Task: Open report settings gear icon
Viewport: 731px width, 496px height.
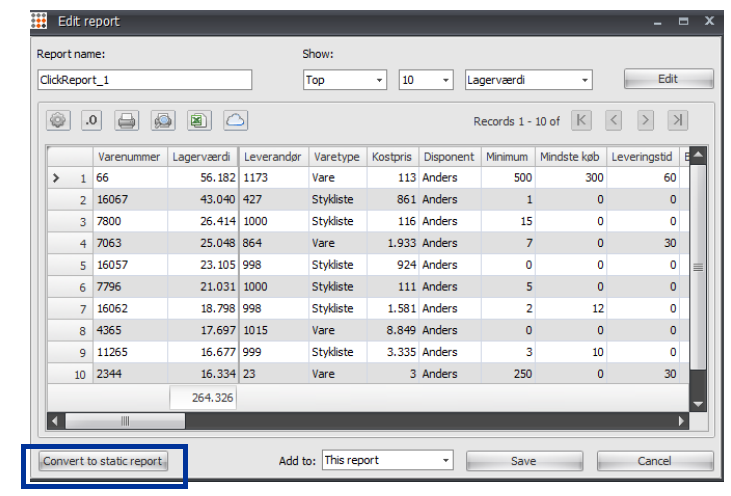Action: tap(58, 121)
